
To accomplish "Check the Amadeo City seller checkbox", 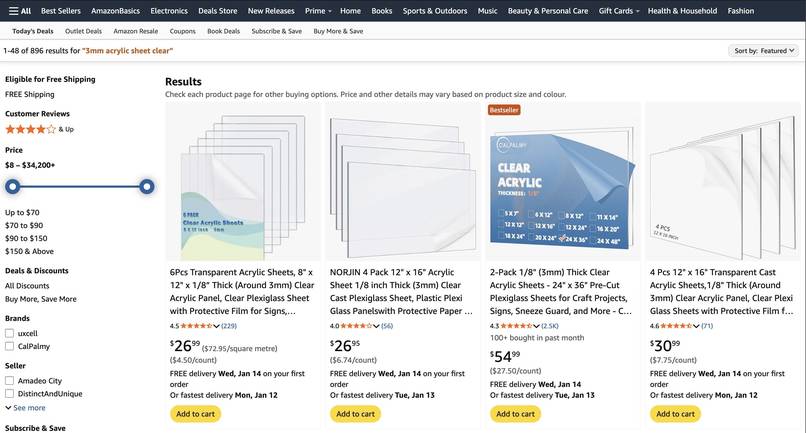I will pos(9,381).
